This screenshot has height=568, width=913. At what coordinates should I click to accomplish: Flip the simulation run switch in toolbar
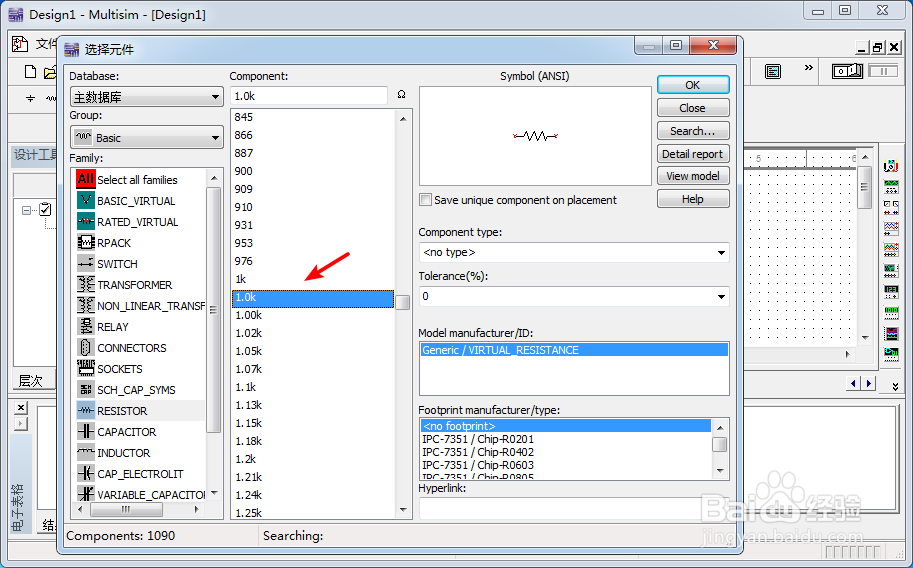tap(847, 71)
